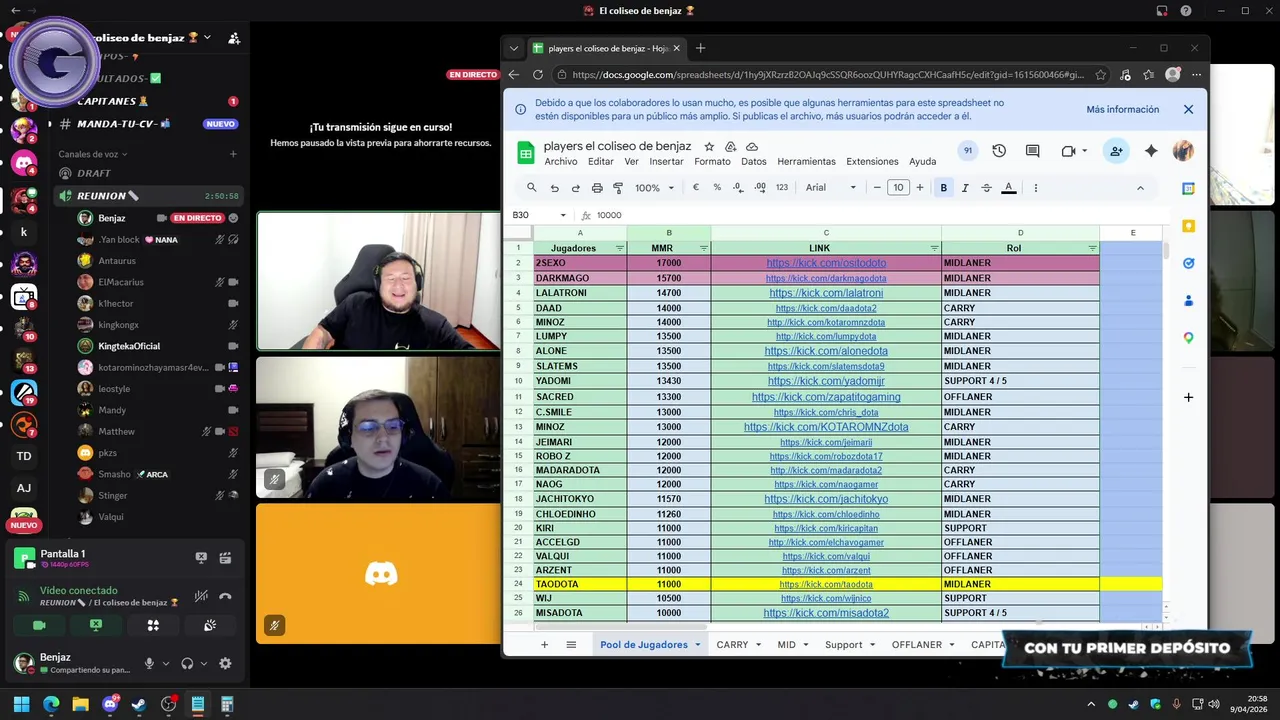Deafen with the Discord headphones icon
1280x720 pixels.
coord(187,663)
